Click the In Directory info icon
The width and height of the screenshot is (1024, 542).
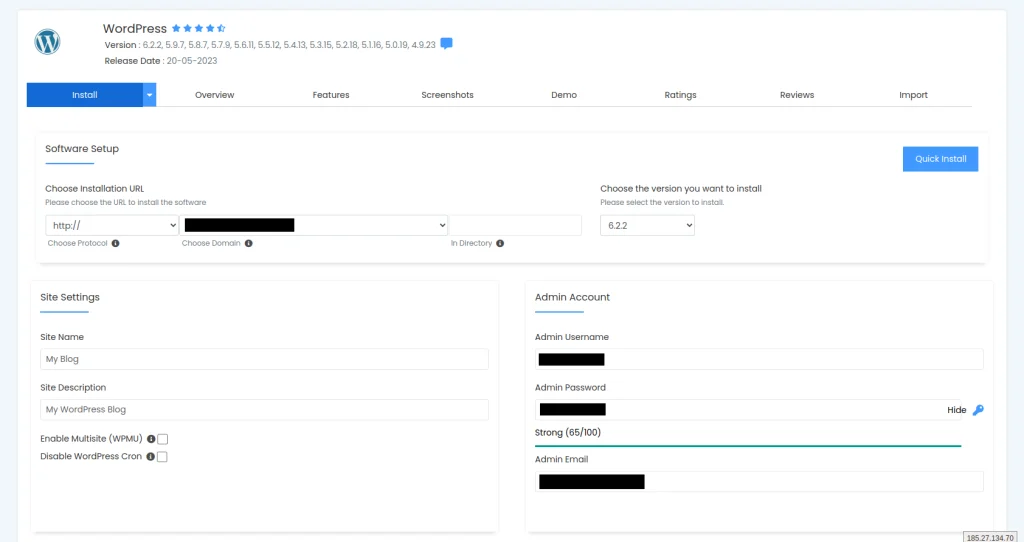[x=500, y=244]
